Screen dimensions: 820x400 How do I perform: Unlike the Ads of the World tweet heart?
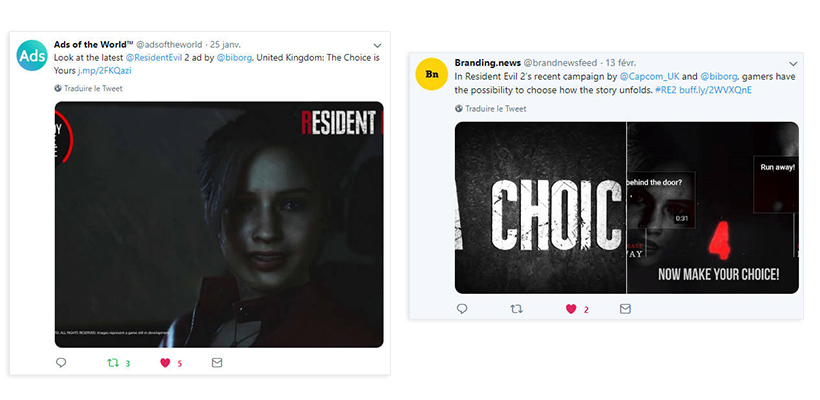[x=165, y=362]
